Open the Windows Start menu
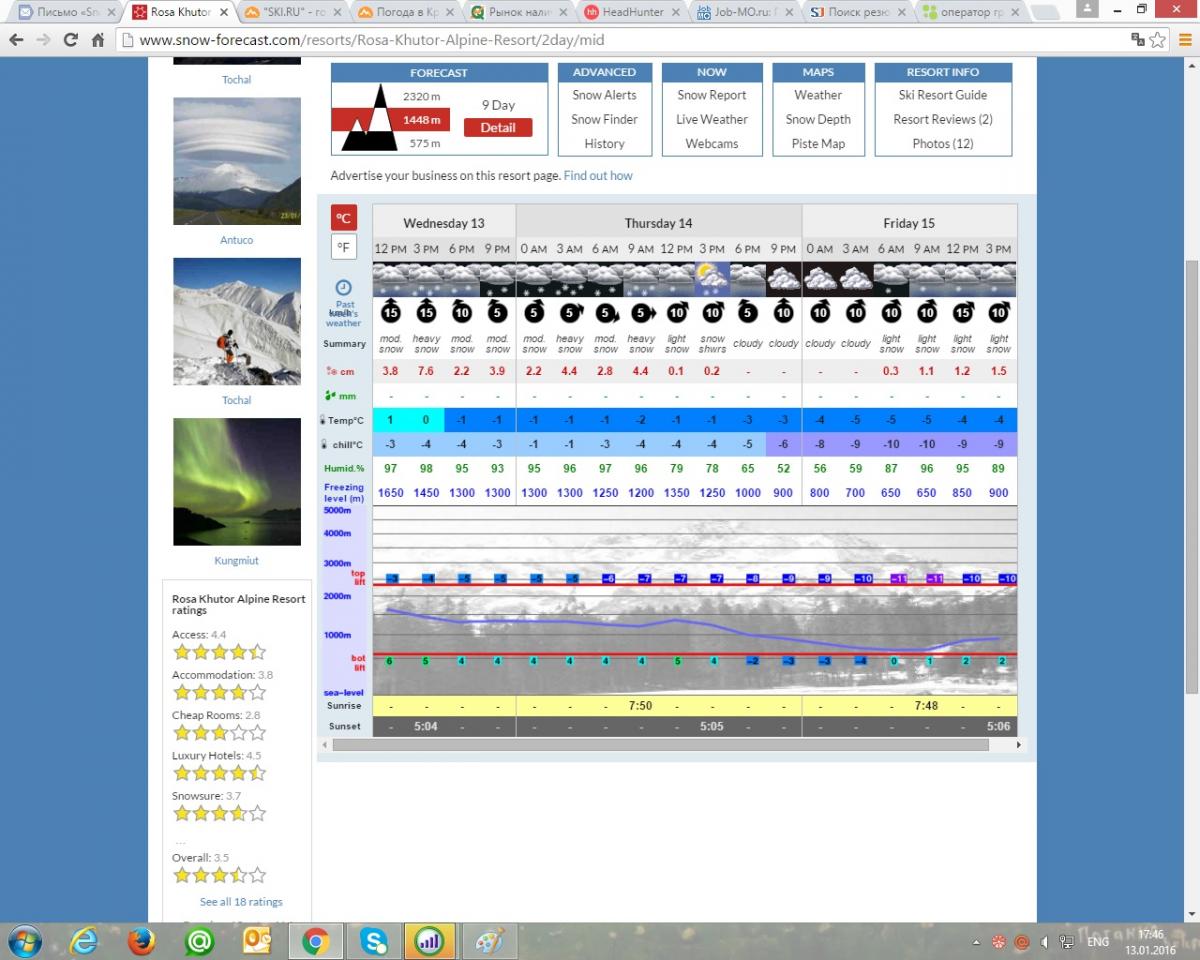This screenshot has width=1200, height=960. (x=24, y=941)
